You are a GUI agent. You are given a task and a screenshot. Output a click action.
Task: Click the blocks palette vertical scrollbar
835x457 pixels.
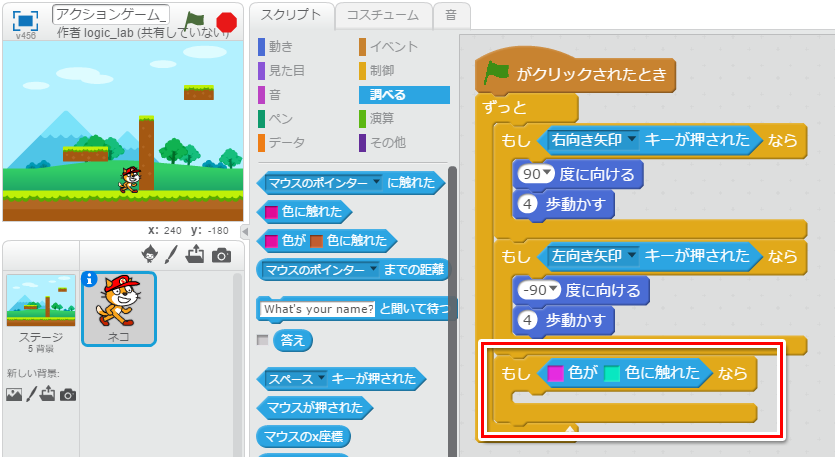pyautogui.click(x=452, y=311)
